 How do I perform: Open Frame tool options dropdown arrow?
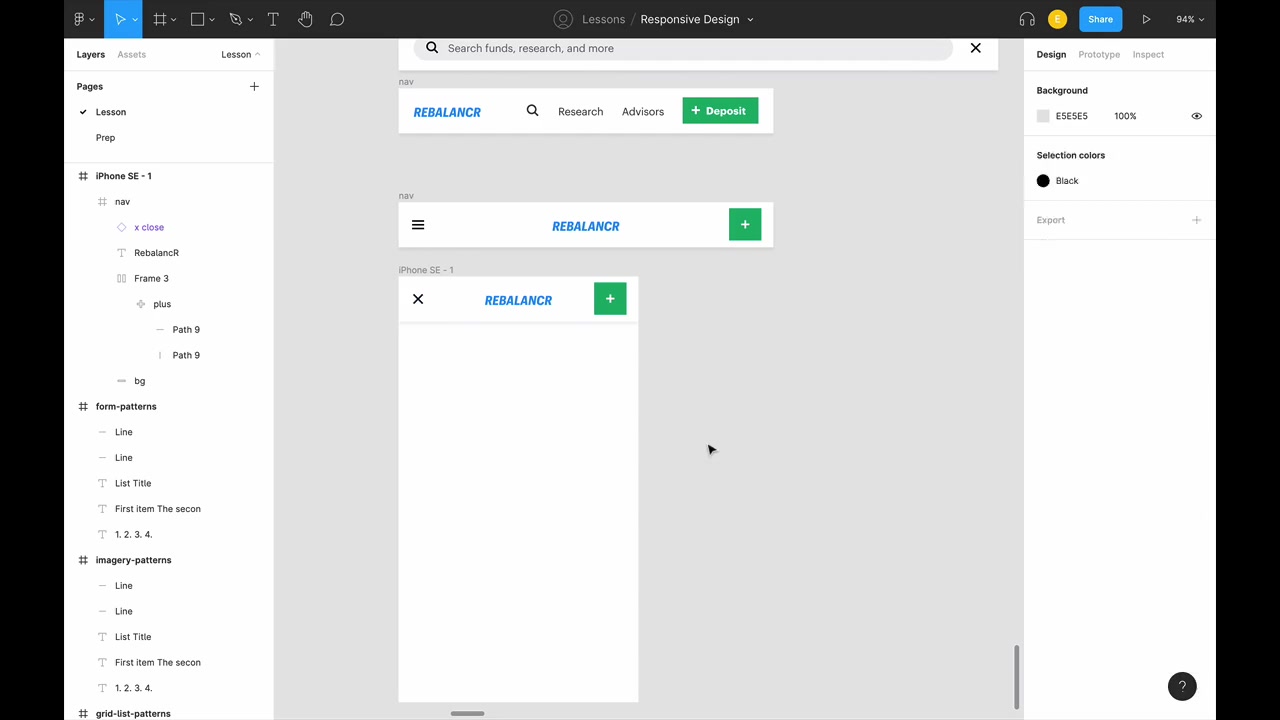click(x=174, y=19)
